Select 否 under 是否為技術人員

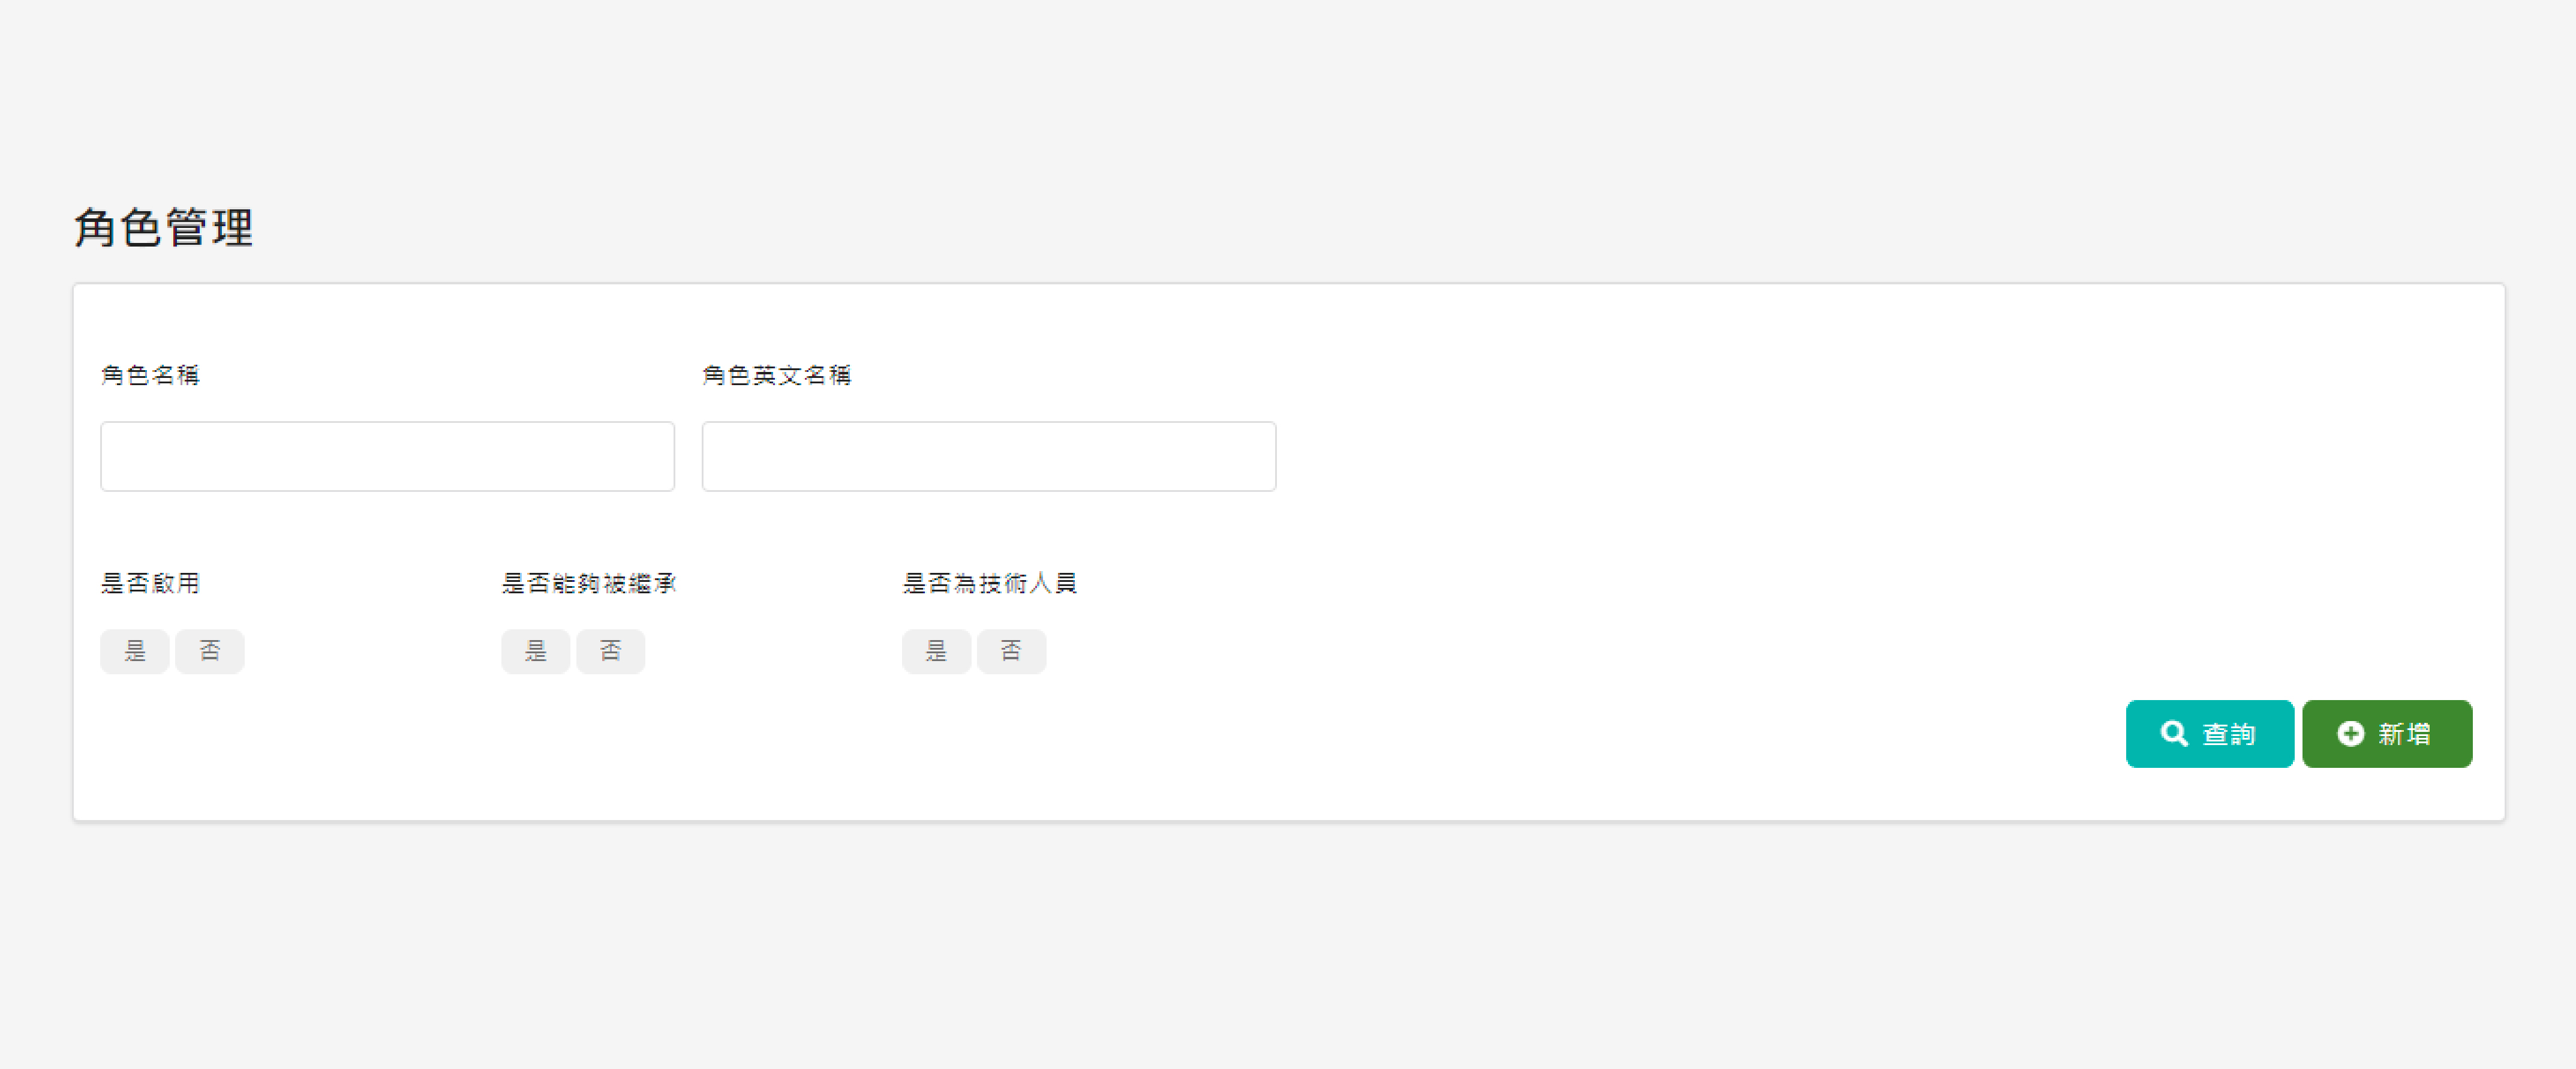coord(1012,651)
